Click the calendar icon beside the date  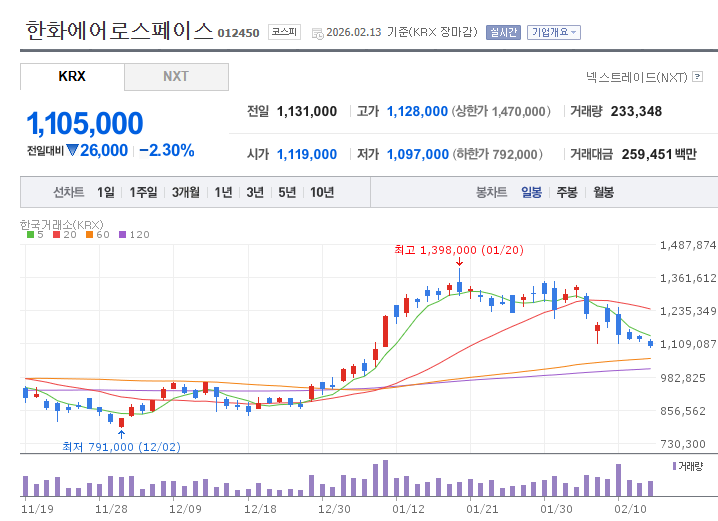(x=317, y=33)
